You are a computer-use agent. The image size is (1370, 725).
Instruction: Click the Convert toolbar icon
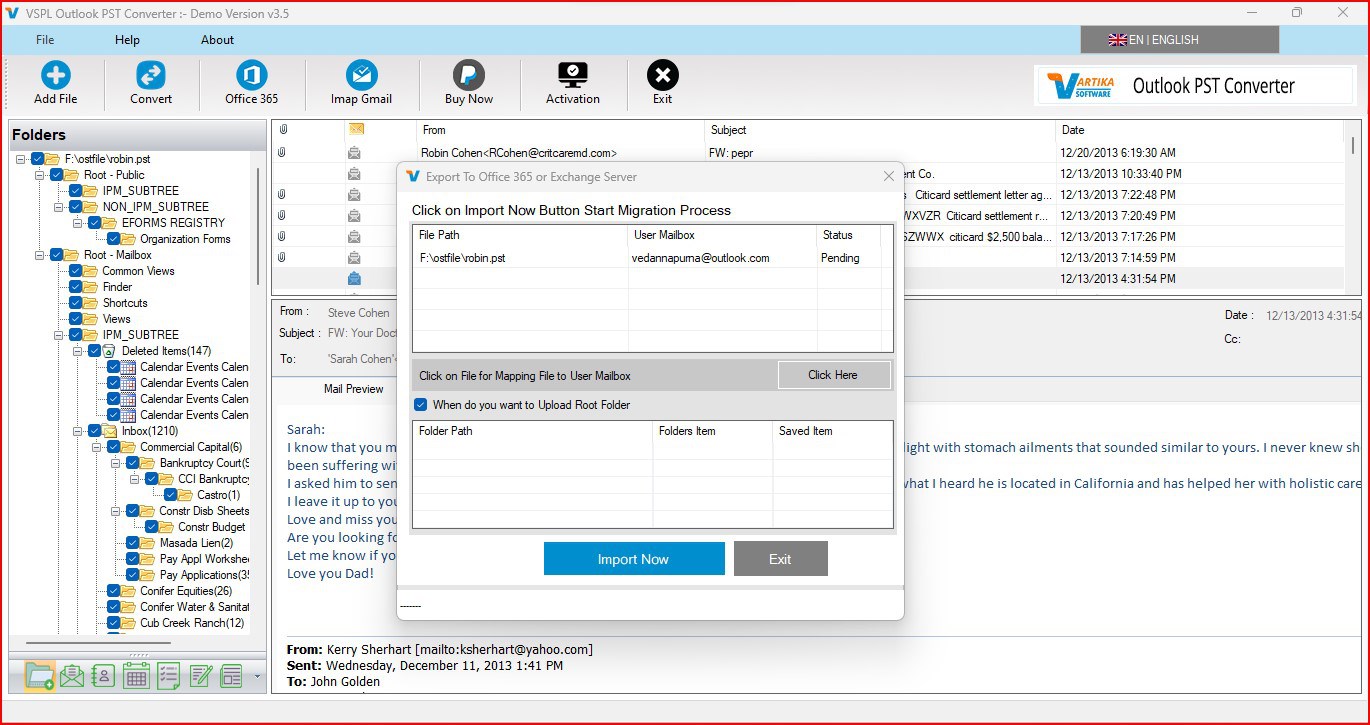pos(151,75)
